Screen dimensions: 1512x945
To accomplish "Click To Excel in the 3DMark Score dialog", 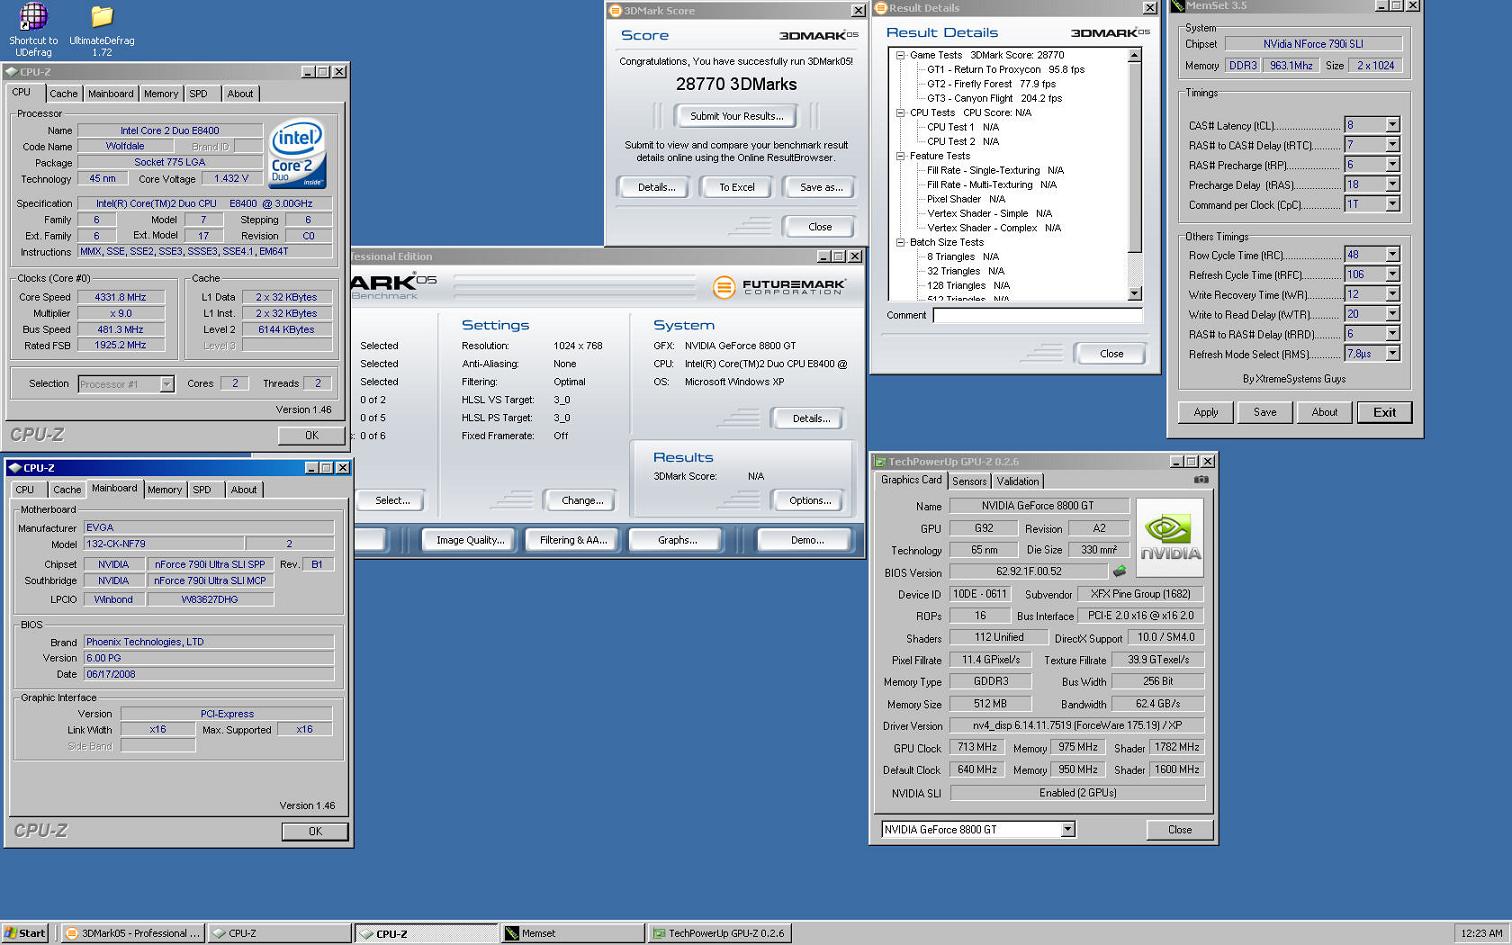I will [x=737, y=187].
